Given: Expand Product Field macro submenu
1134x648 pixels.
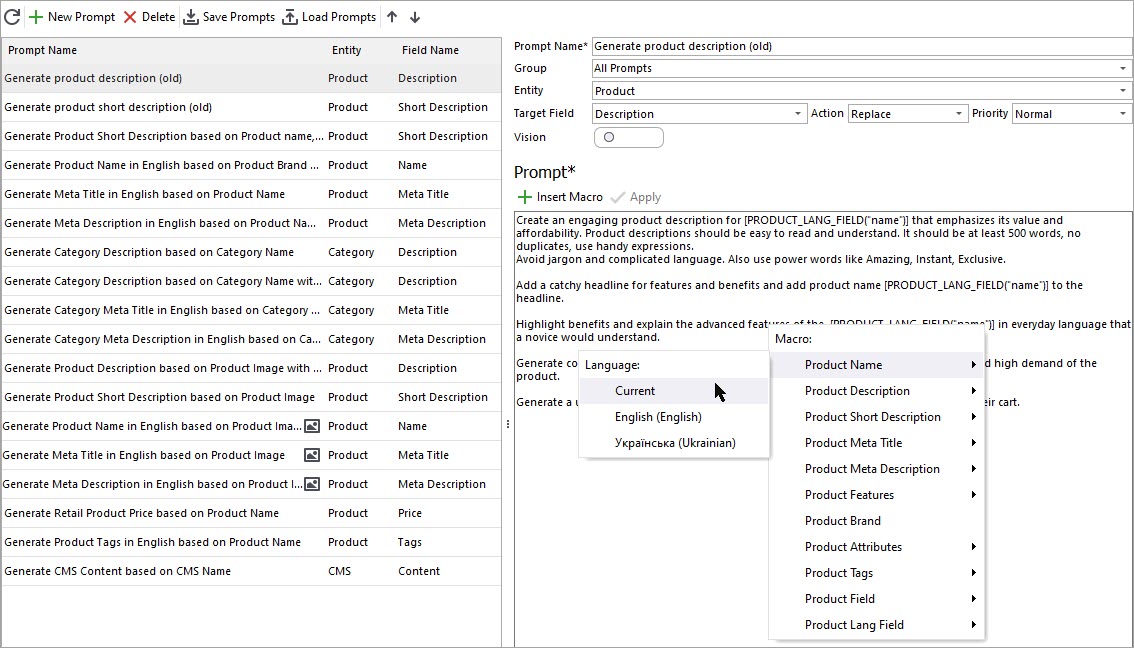Looking at the screenshot, I should [x=877, y=599].
